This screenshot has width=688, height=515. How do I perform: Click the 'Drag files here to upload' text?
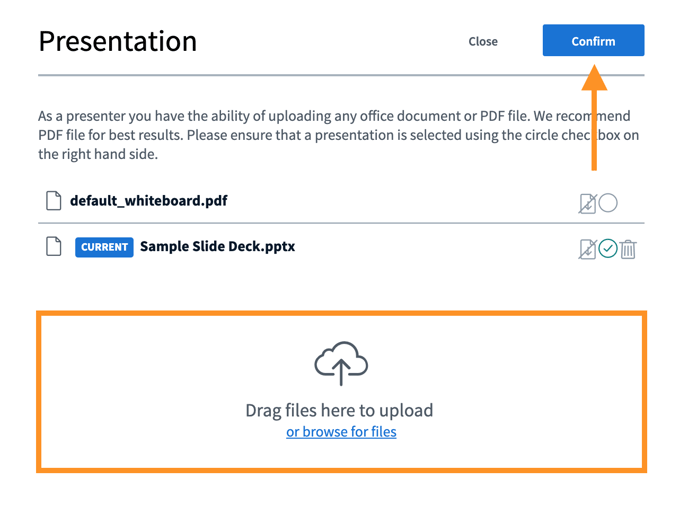(339, 410)
